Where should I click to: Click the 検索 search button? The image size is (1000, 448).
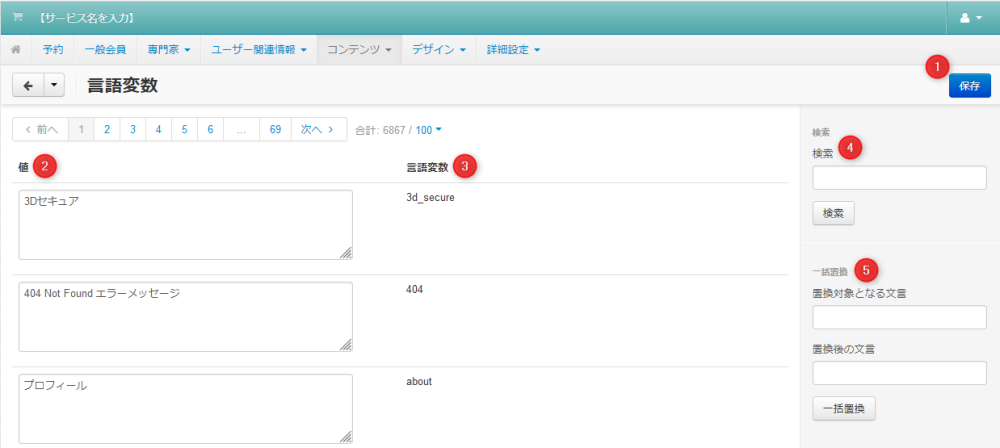[833, 213]
